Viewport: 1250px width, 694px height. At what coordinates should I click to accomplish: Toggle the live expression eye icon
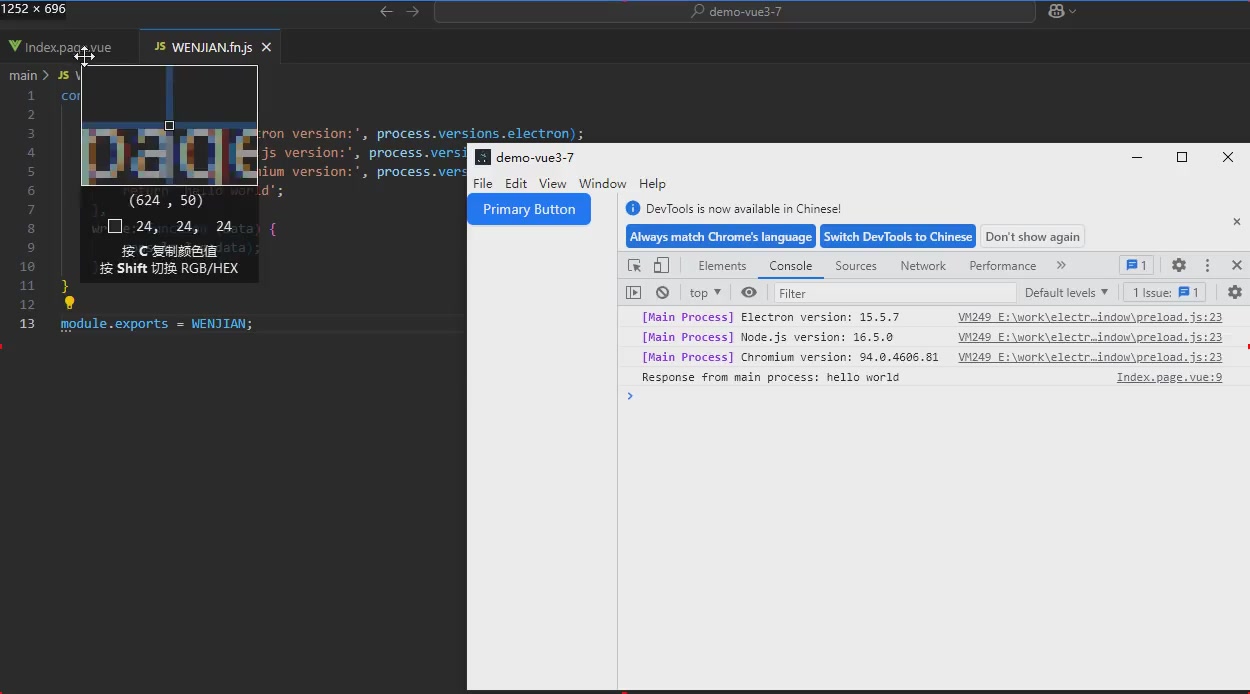click(x=749, y=293)
